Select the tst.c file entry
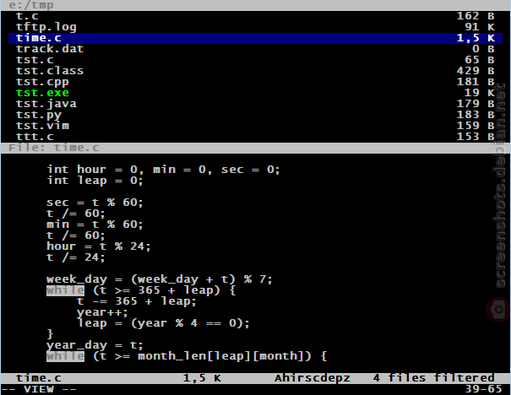The image size is (511, 395). click(255, 60)
